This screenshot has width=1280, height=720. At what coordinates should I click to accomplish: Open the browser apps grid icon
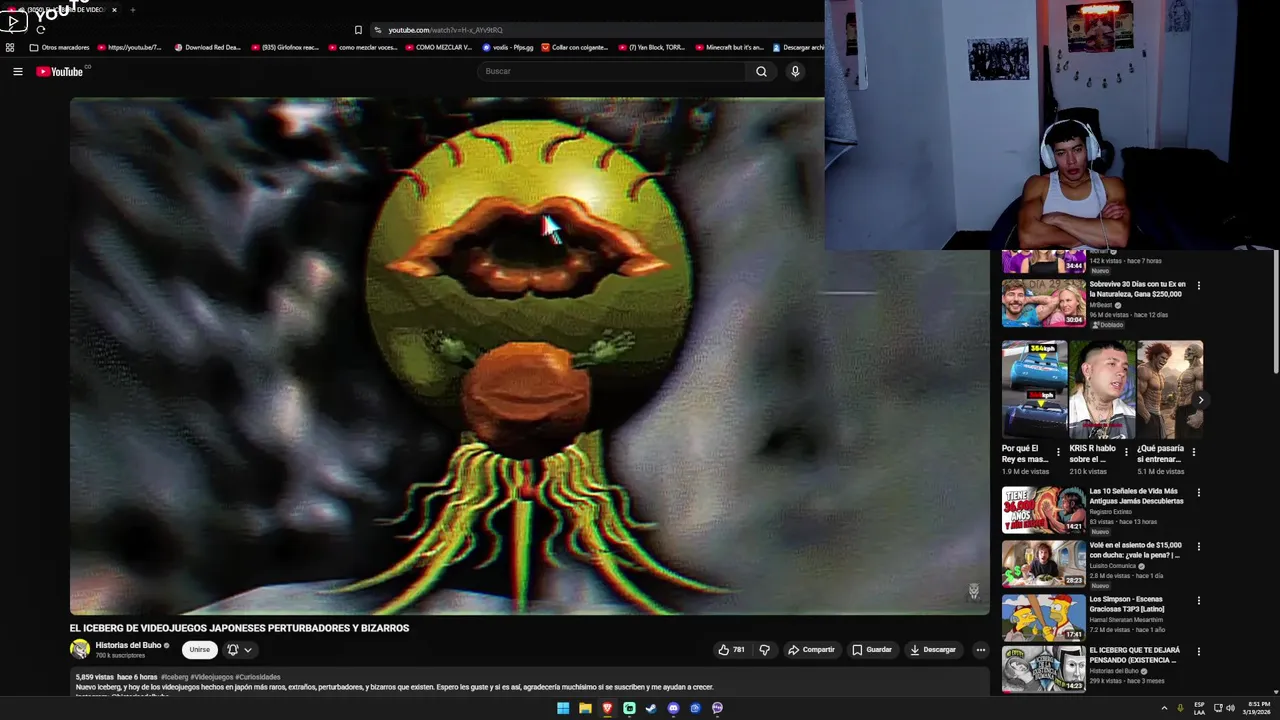click(10, 47)
